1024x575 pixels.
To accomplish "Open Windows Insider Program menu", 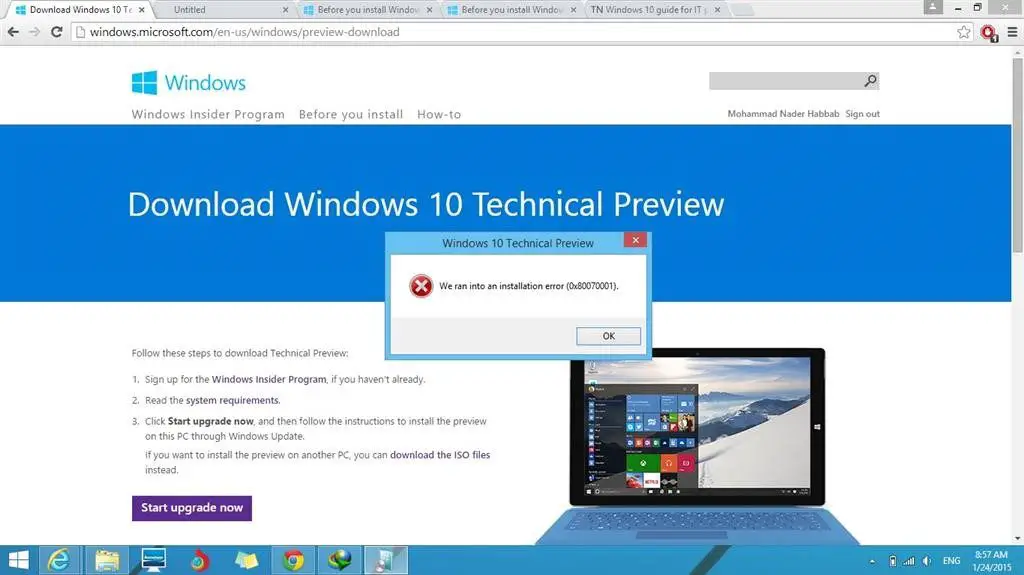I will coord(208,114).
